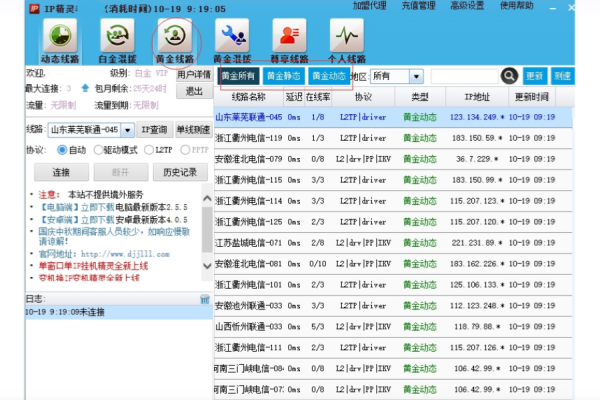Screen dimensions: 600x400
Task: Click the magnifier search icon
Action: point(510,76)
